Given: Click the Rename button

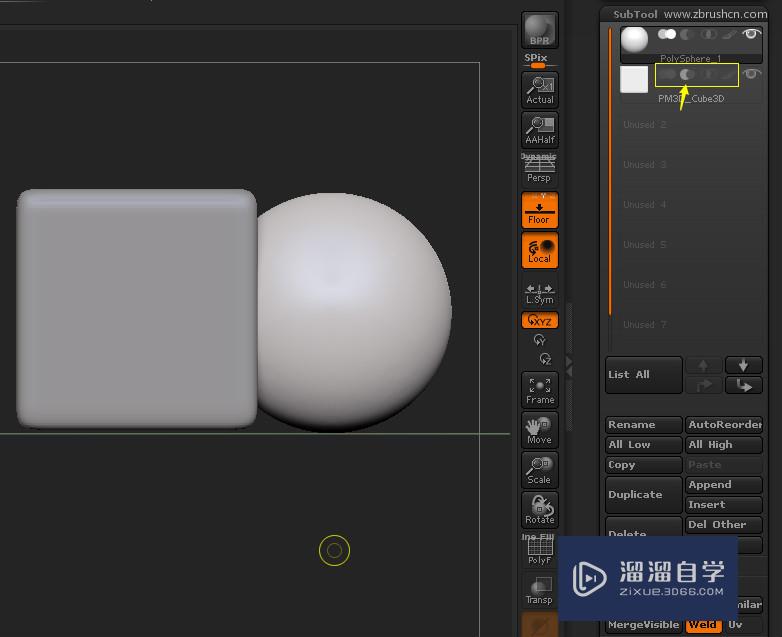Looking at the screenshot, I should point(643,425).
